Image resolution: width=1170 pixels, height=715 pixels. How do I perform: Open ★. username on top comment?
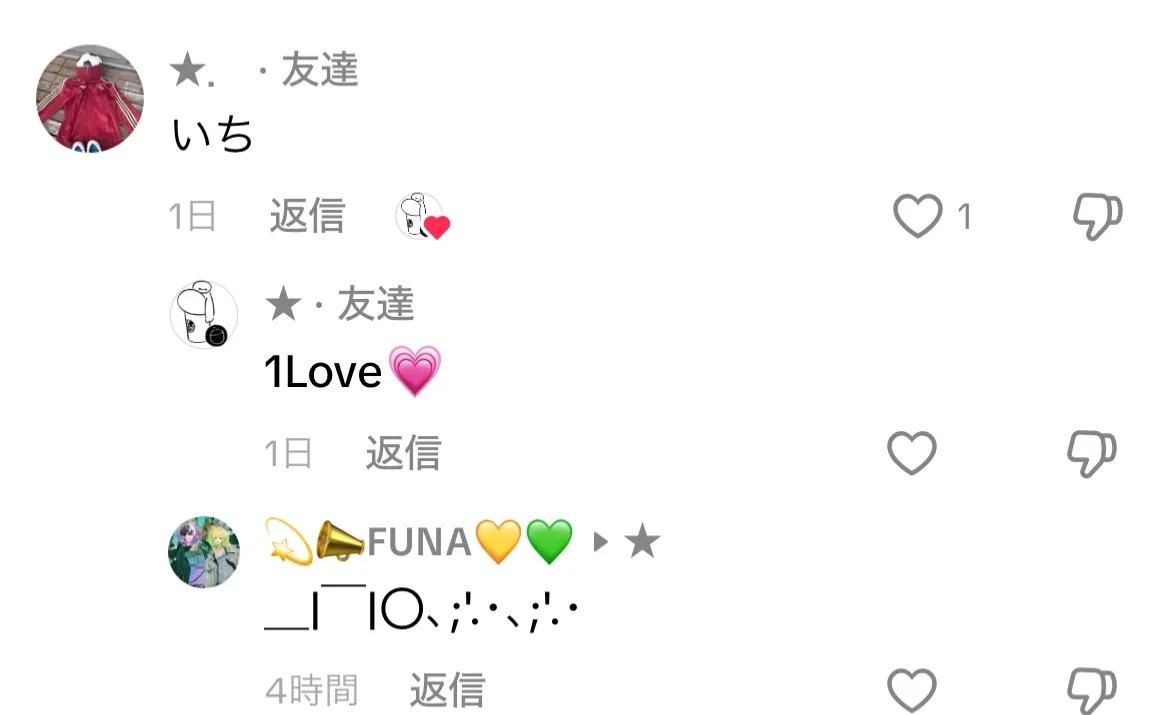tap(193, 71)
